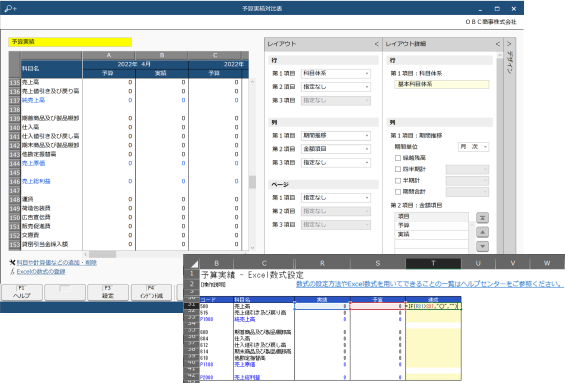Open the 列 第2項目 金額項目 dropdown
This screenshot has height=383, width=565.
[336, 149]
